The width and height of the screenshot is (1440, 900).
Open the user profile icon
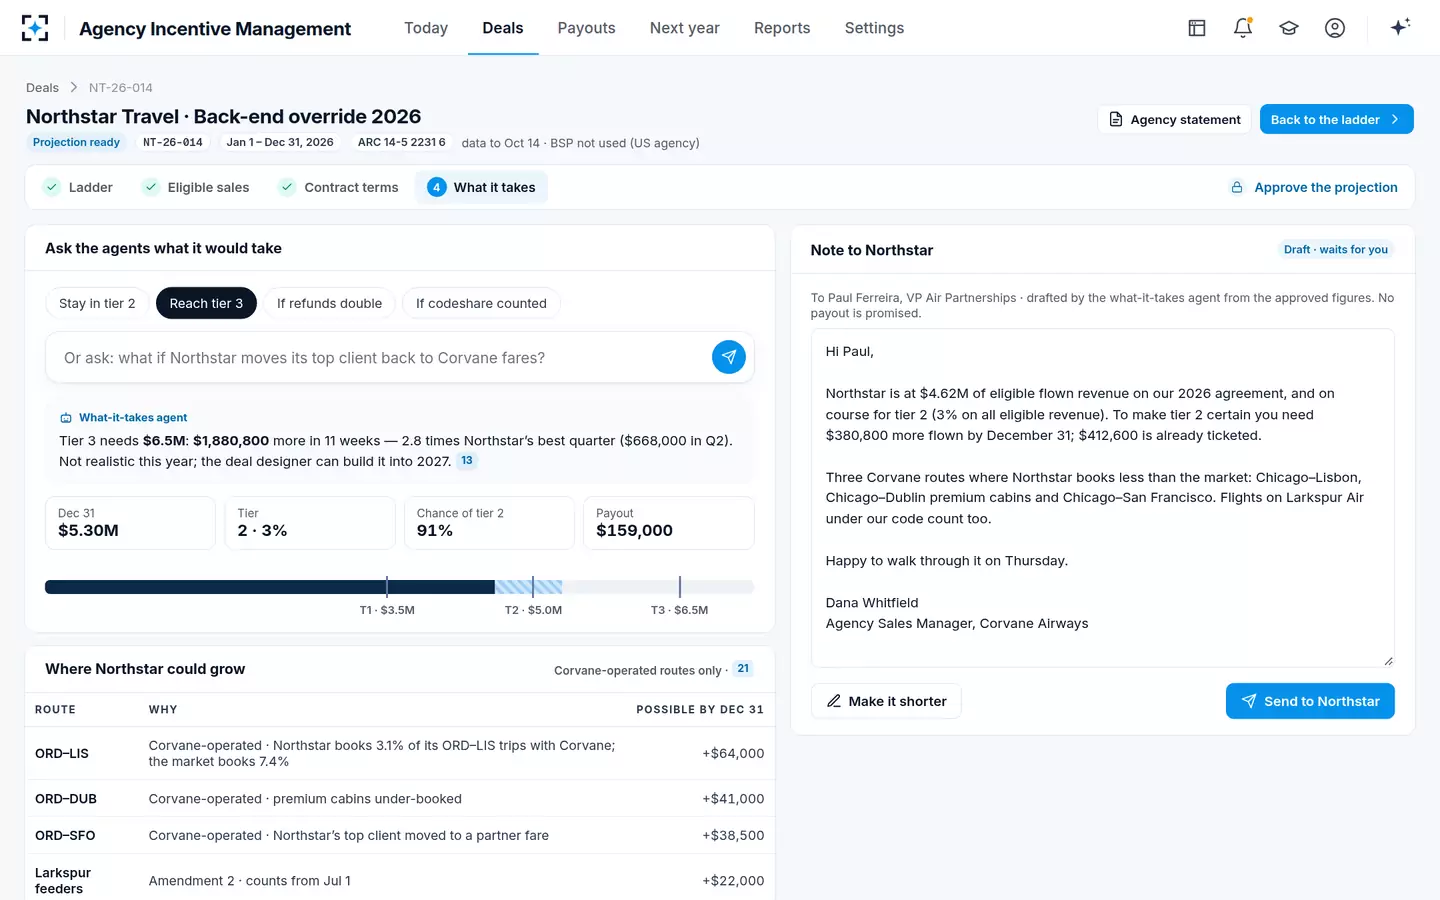point(1335,28)
